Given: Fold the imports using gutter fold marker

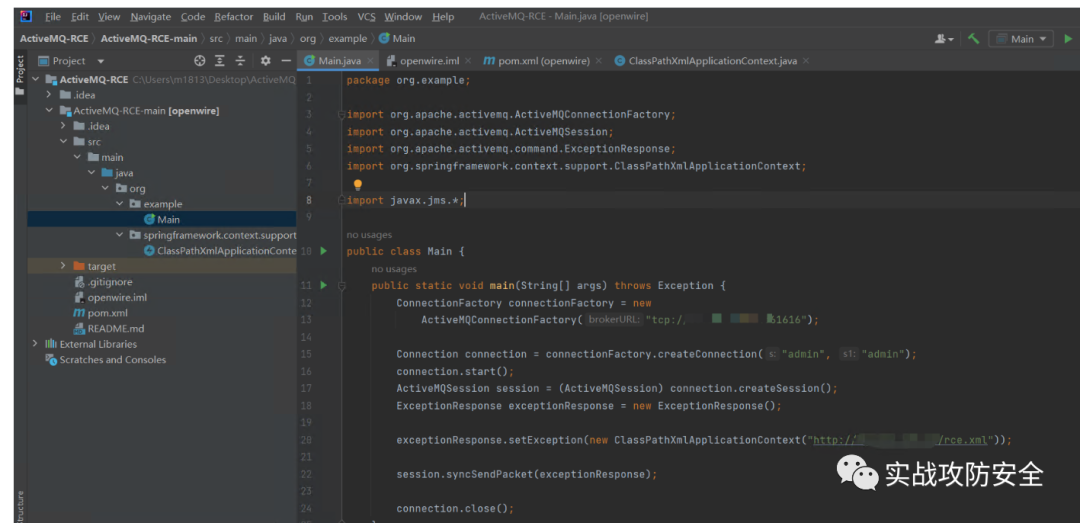Looking at the screenshot, I should (x=341, y=115).
